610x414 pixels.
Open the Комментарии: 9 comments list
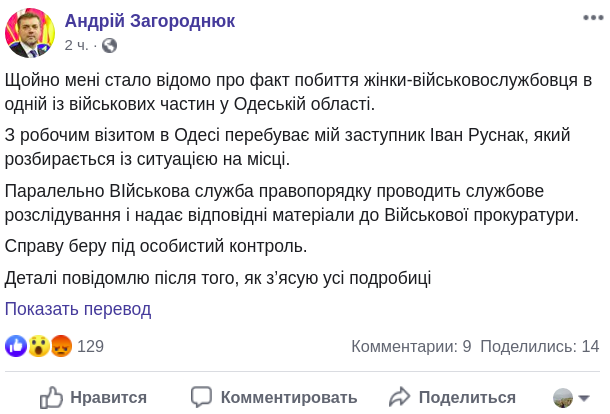pyautogui.click(x=410, y=346)
